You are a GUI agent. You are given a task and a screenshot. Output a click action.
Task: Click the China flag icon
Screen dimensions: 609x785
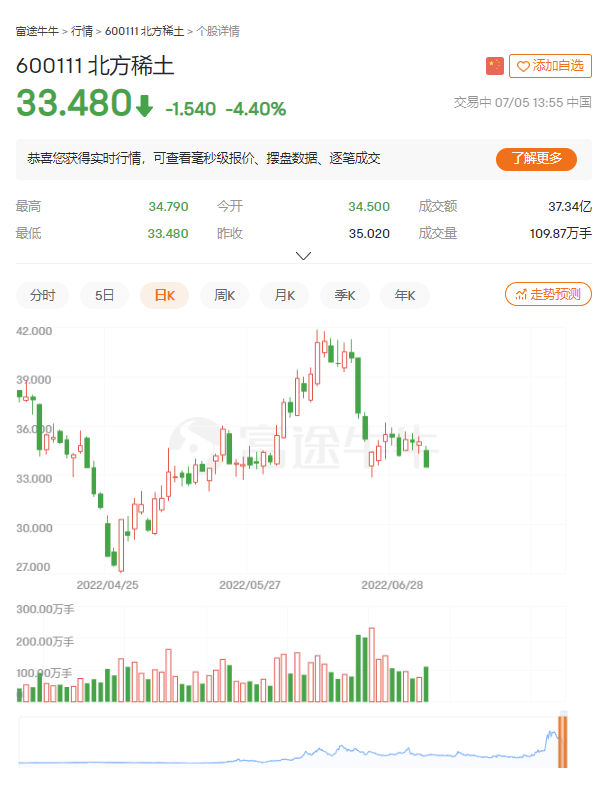point(495,66)
